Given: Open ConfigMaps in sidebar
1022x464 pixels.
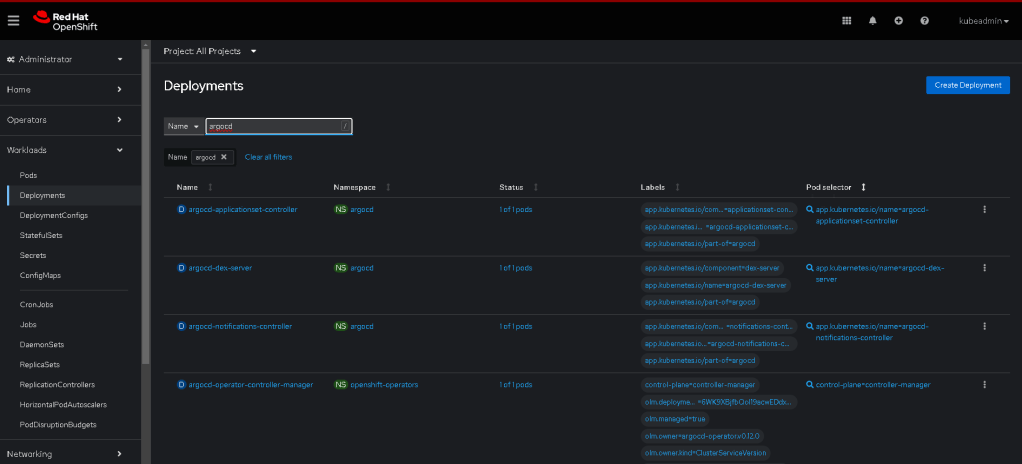Looking at the screenshot, I should coord(40,276).
